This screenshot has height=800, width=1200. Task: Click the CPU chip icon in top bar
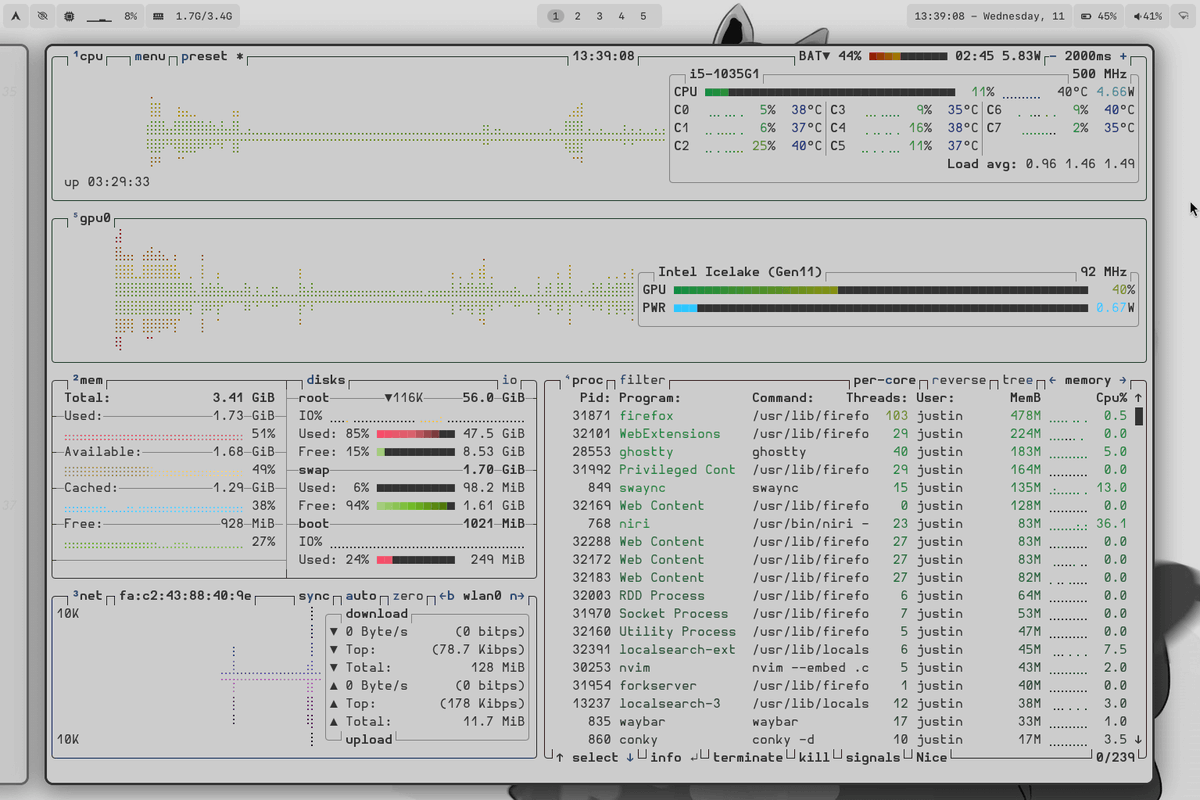(69, 17)
